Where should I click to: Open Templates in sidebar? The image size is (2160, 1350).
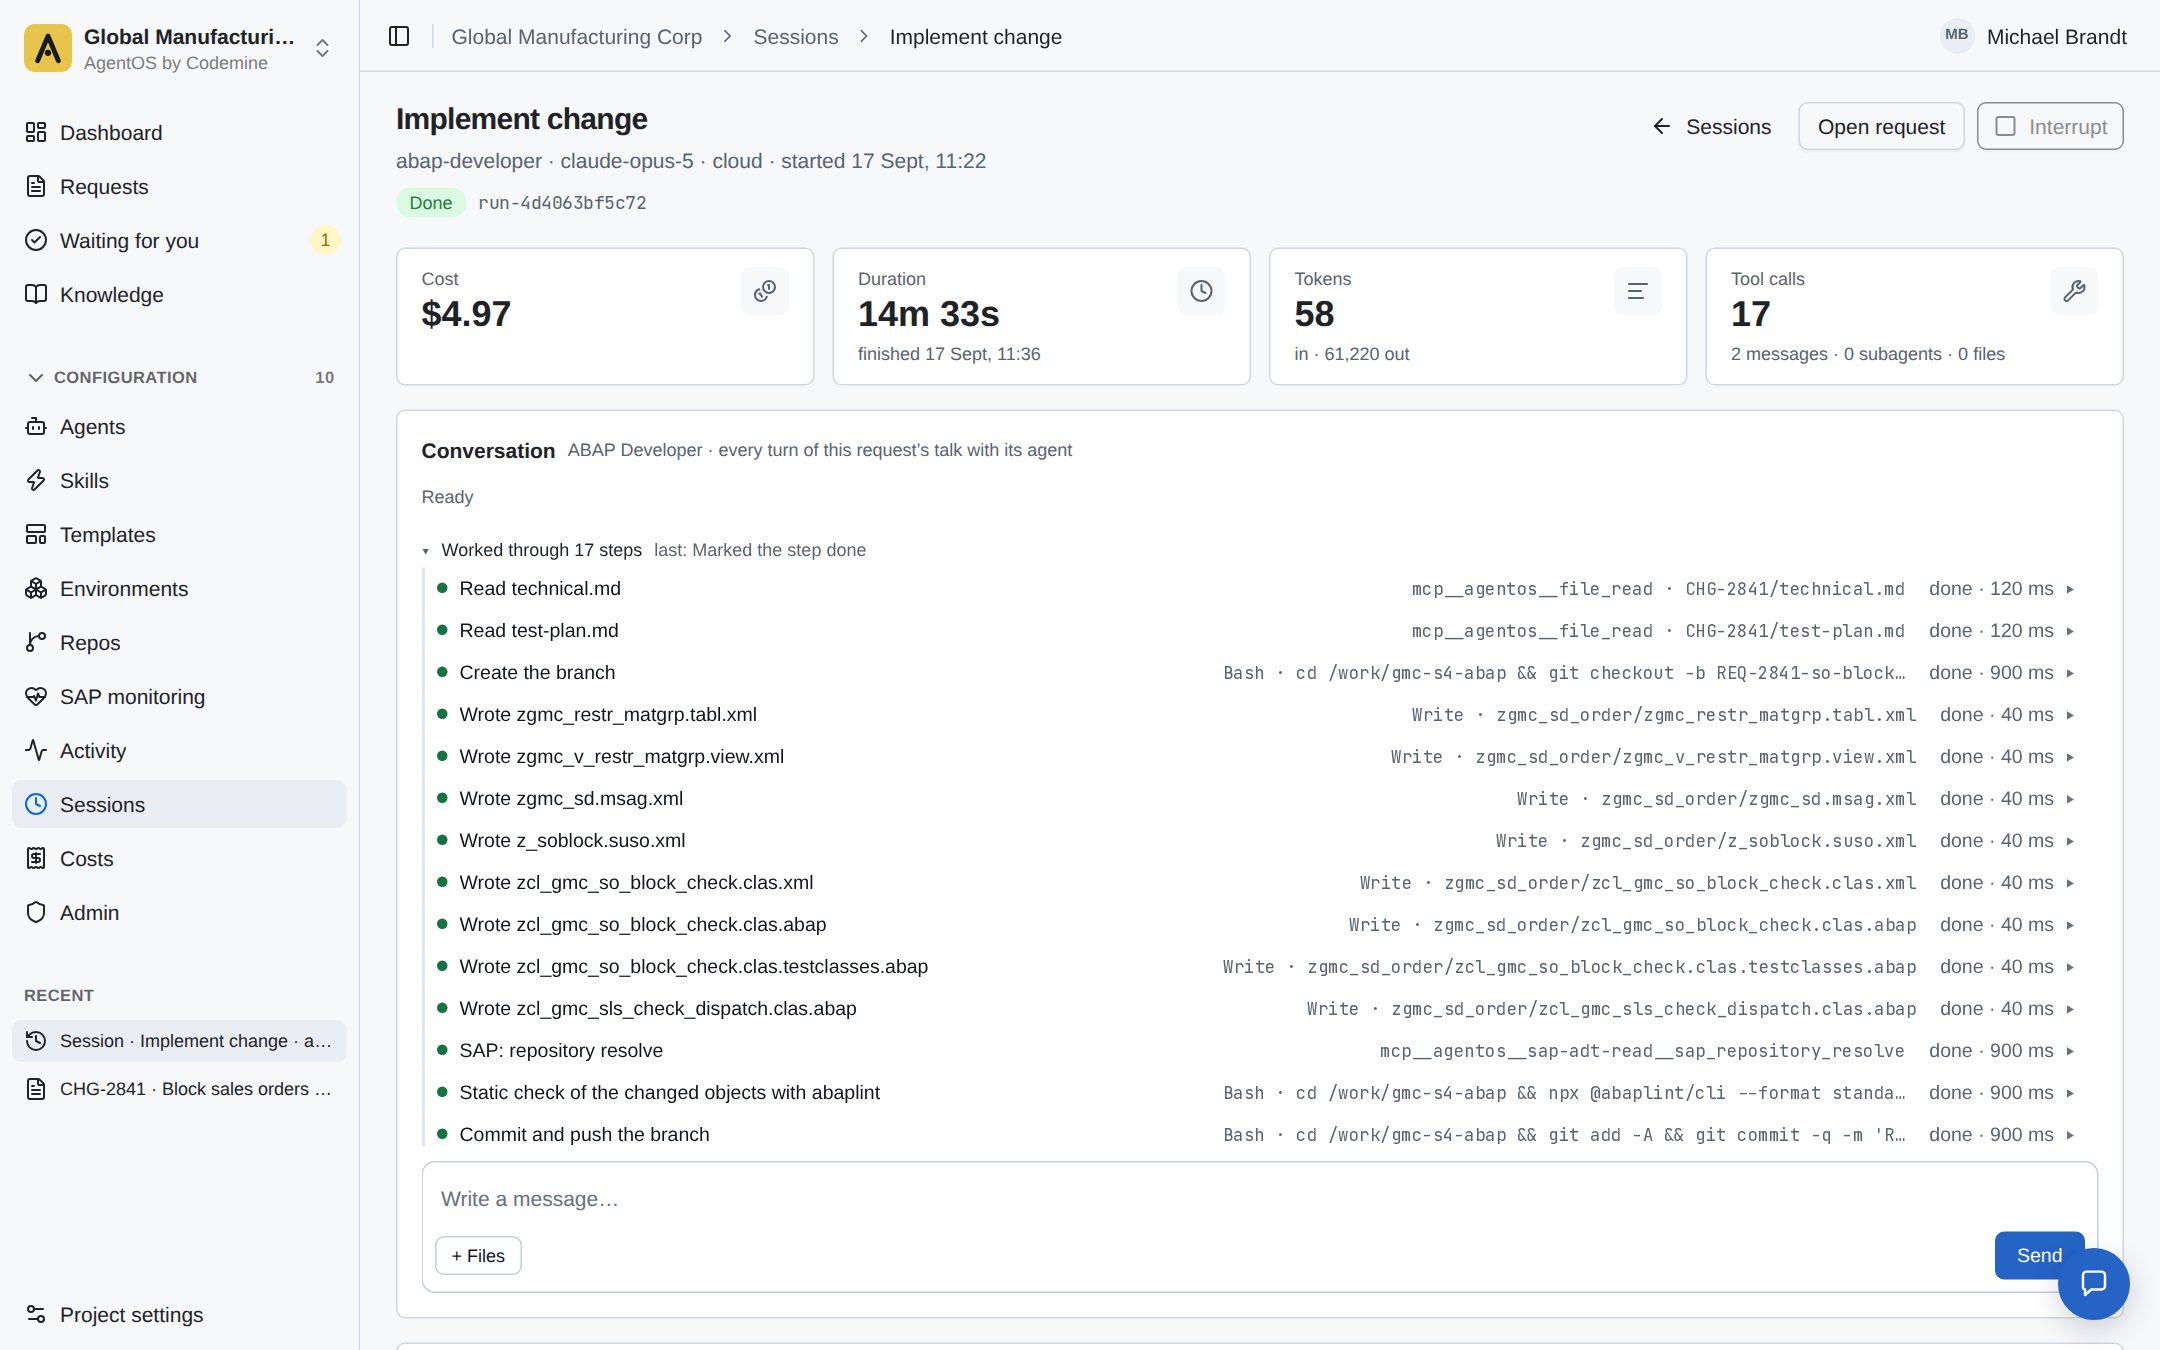click(x=180, y=535)
